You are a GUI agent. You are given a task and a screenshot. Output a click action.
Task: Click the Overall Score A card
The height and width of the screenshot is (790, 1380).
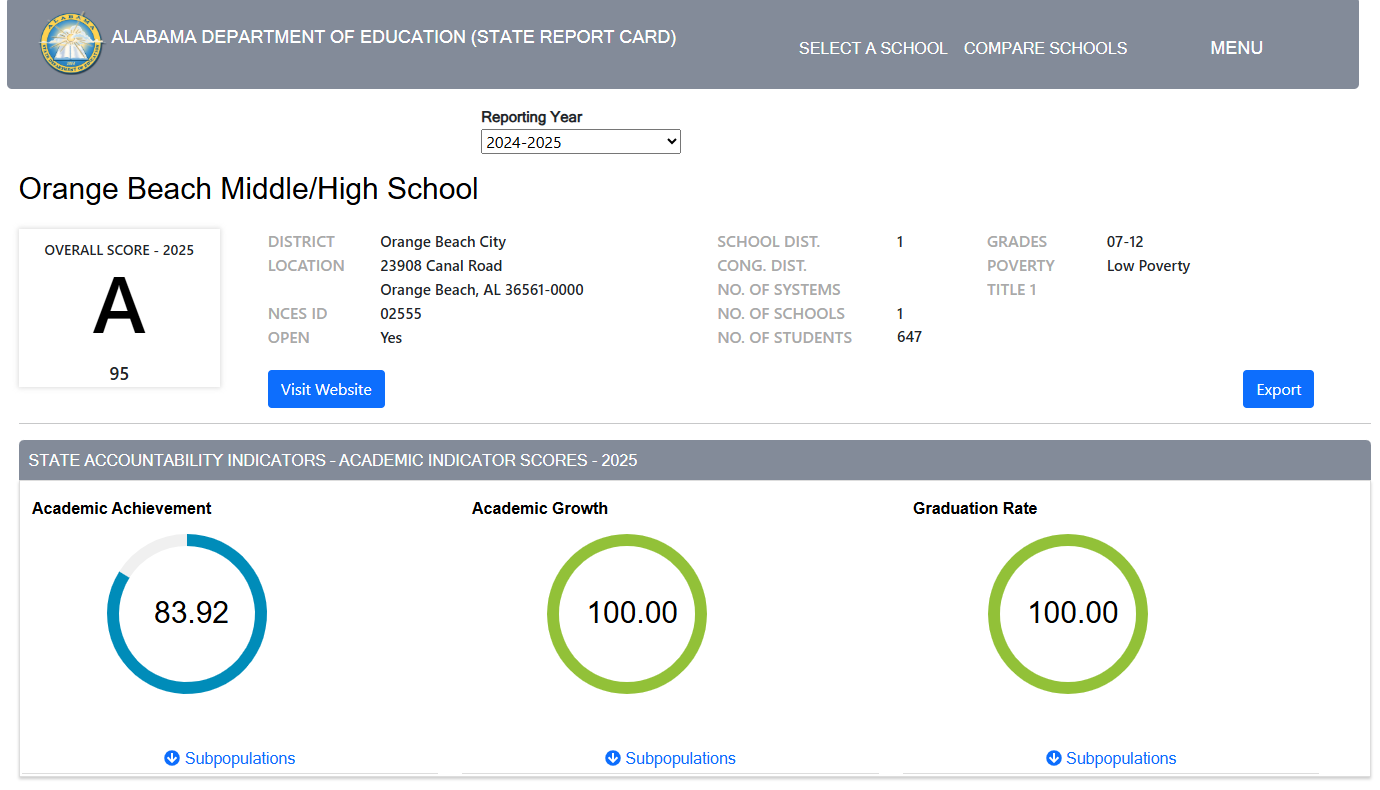point(119,308)
